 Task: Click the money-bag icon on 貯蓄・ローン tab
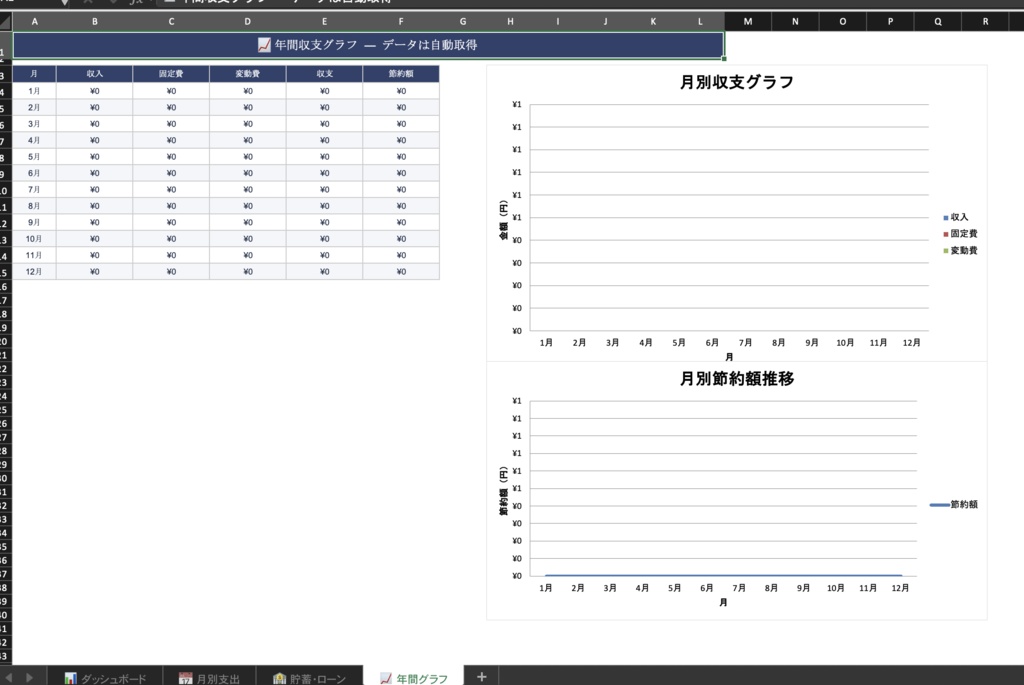[x=278, y=677]
